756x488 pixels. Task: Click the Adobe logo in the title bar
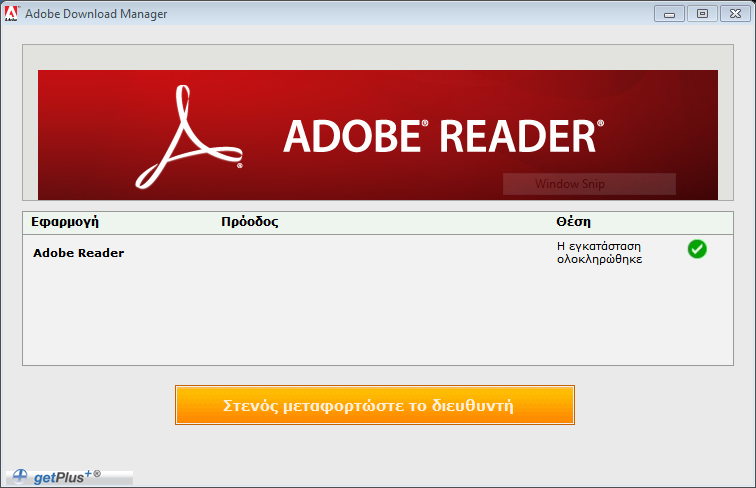click(11, 14)
